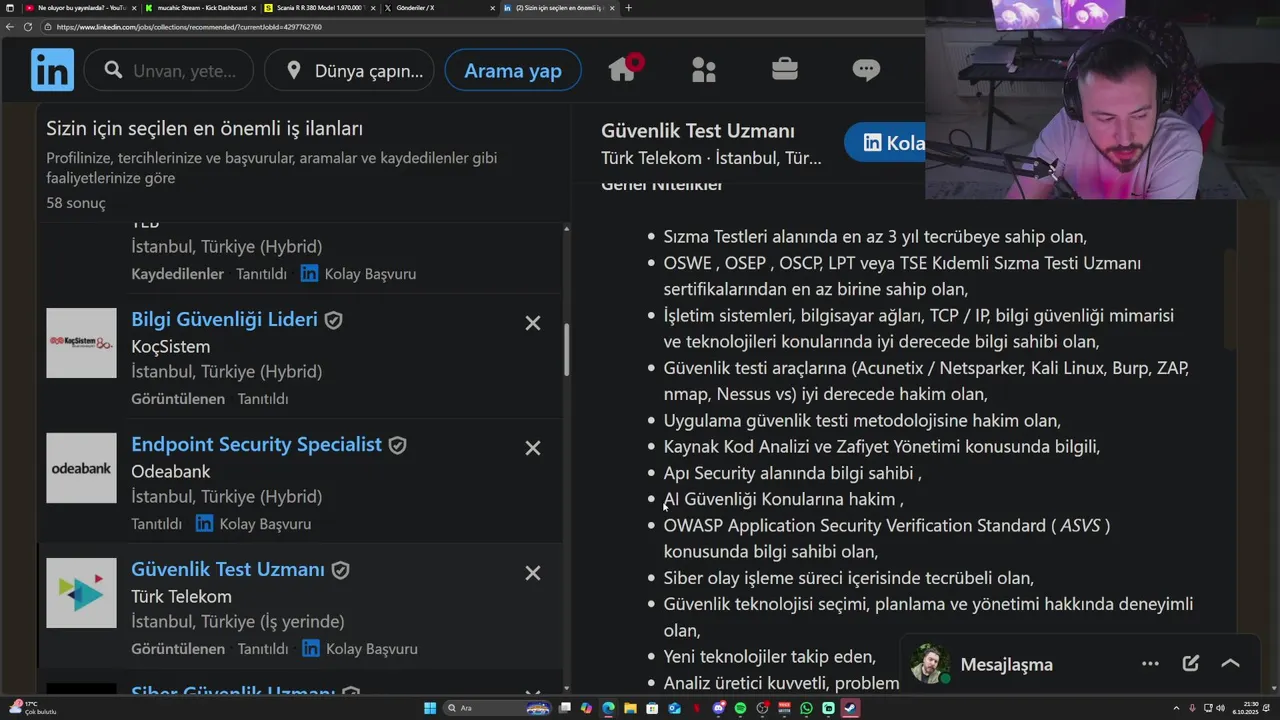Open the Bilgi Güvenliği Lideri job listing
Image resolution: width=1280 pixels, height=720 pixels.
pos(224,319)
